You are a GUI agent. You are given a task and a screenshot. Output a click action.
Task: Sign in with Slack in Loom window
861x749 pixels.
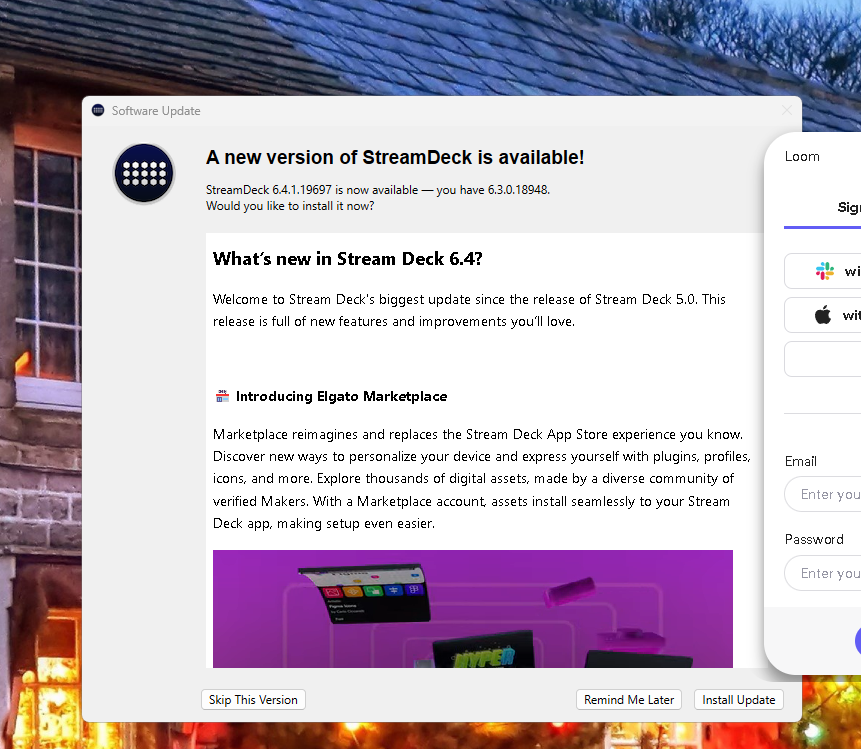[x=823, y=271]
